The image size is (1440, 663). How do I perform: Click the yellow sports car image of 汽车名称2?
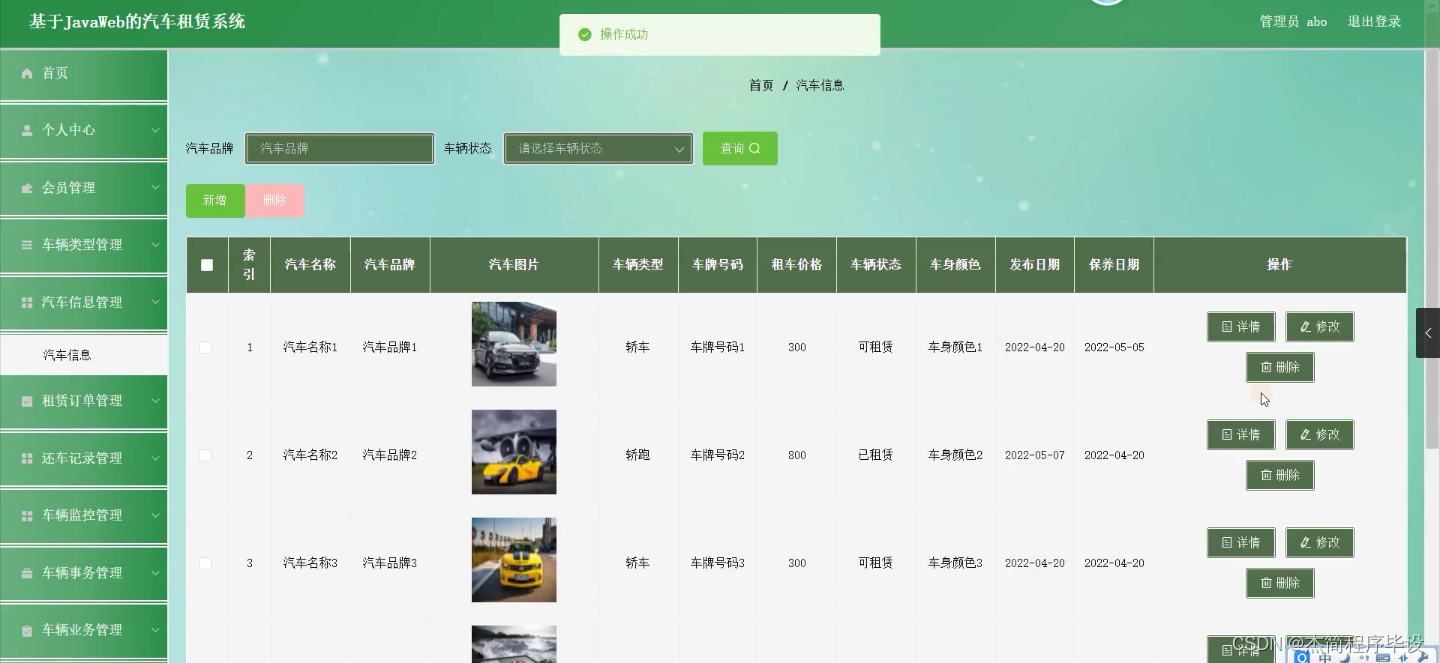pos(514,452)
